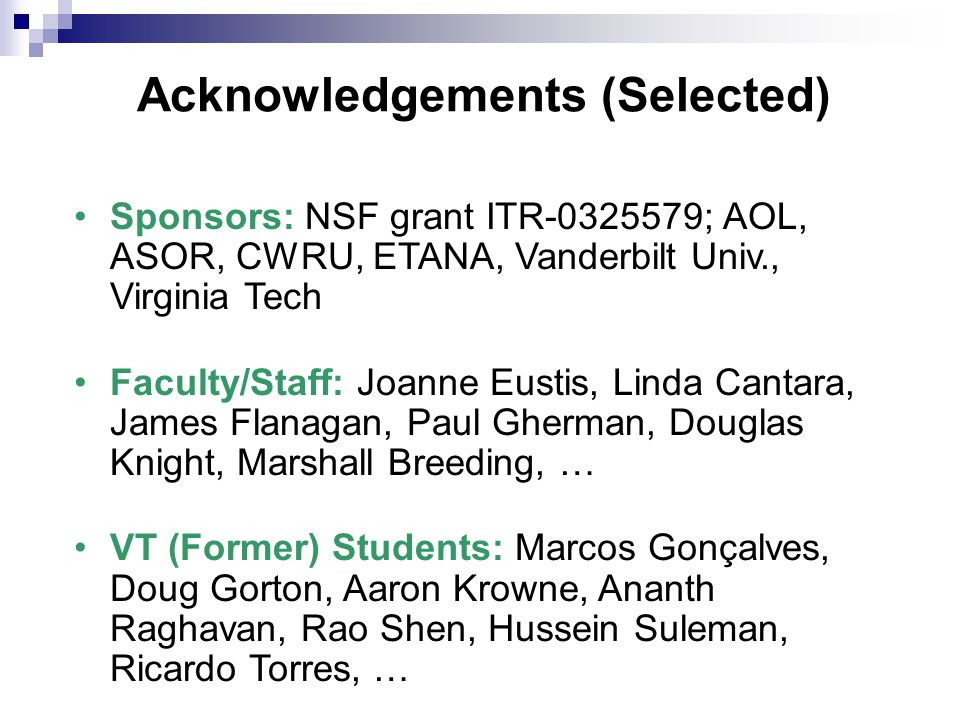The width and height of the screenshot is (960, 720).
Task: Click the blue gradient header bar
Action: (490, 28)
